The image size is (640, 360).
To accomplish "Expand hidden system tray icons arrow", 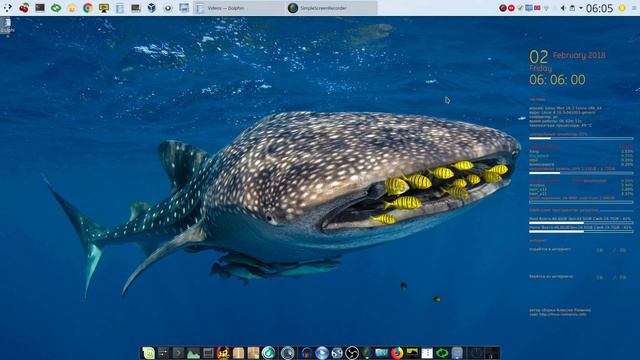I will tap(580, 8).
